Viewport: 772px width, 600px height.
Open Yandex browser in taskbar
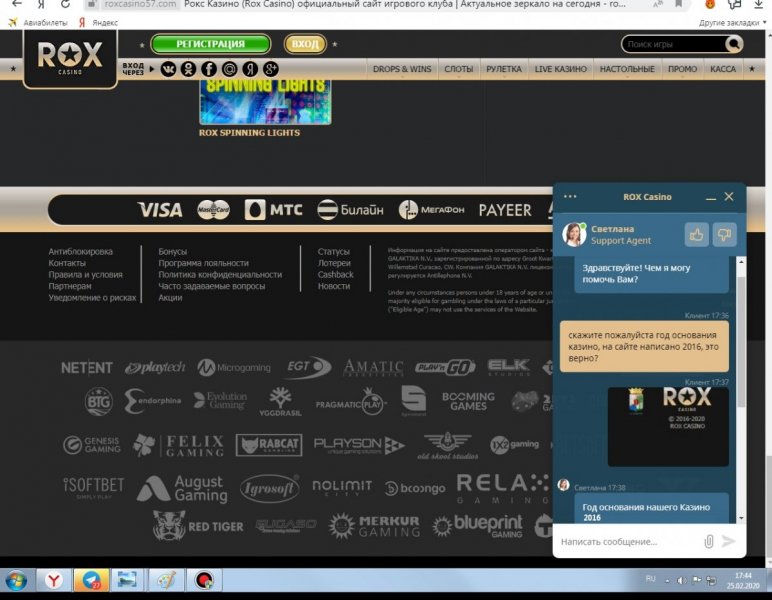click(x=54, y=581)
